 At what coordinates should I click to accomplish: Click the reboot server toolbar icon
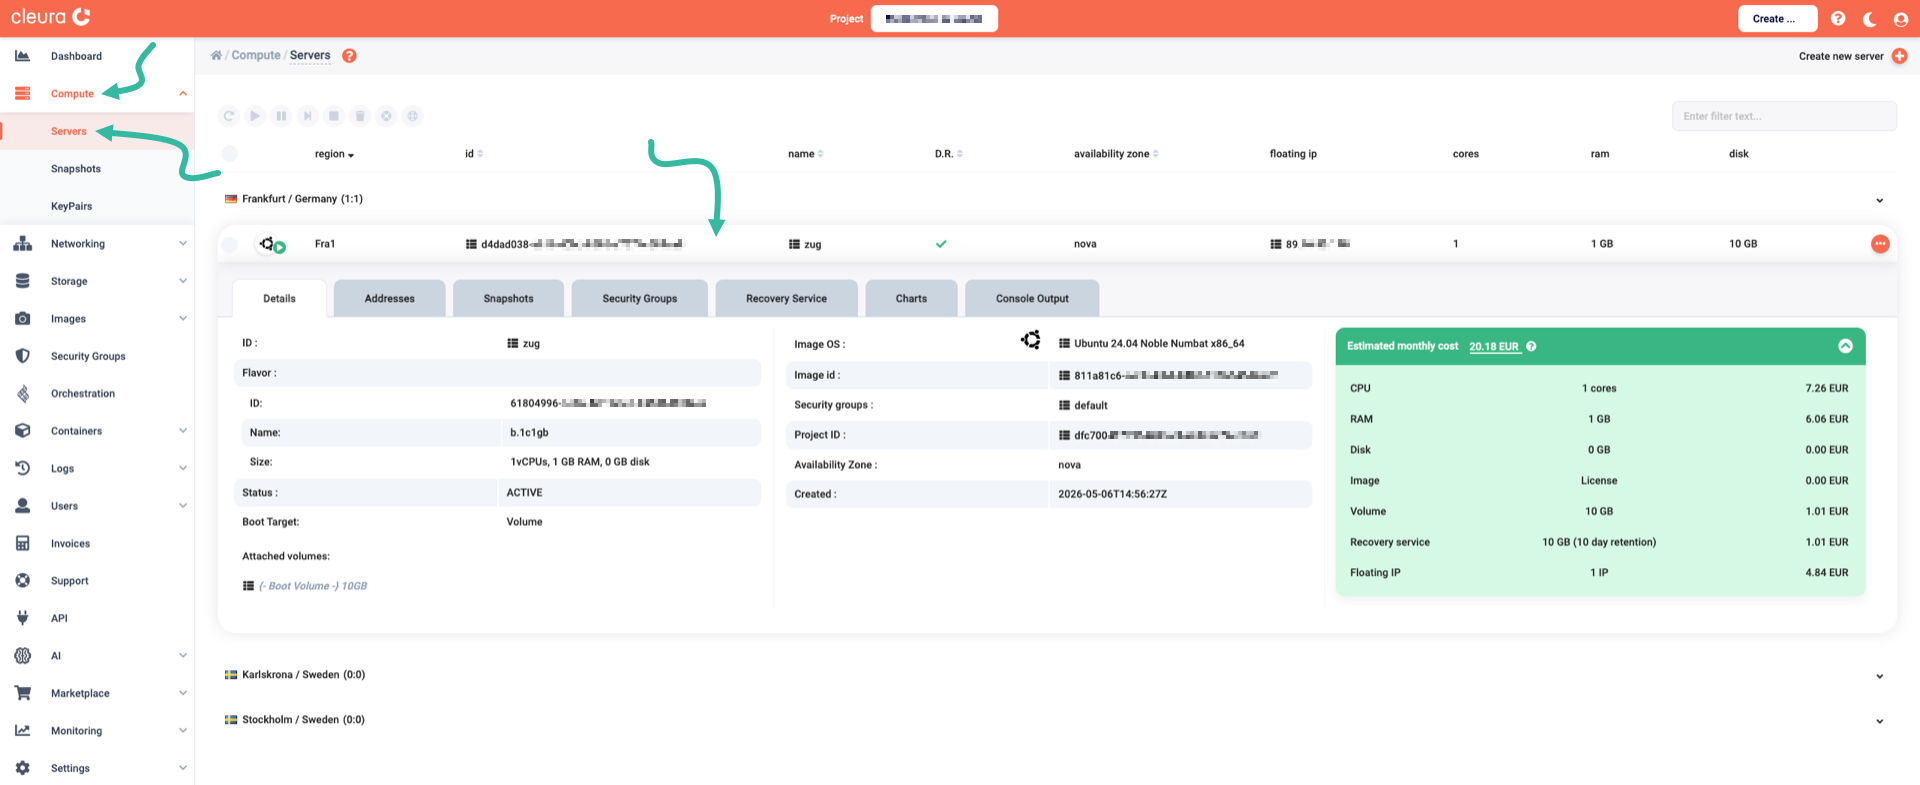[x=229, y=116]
